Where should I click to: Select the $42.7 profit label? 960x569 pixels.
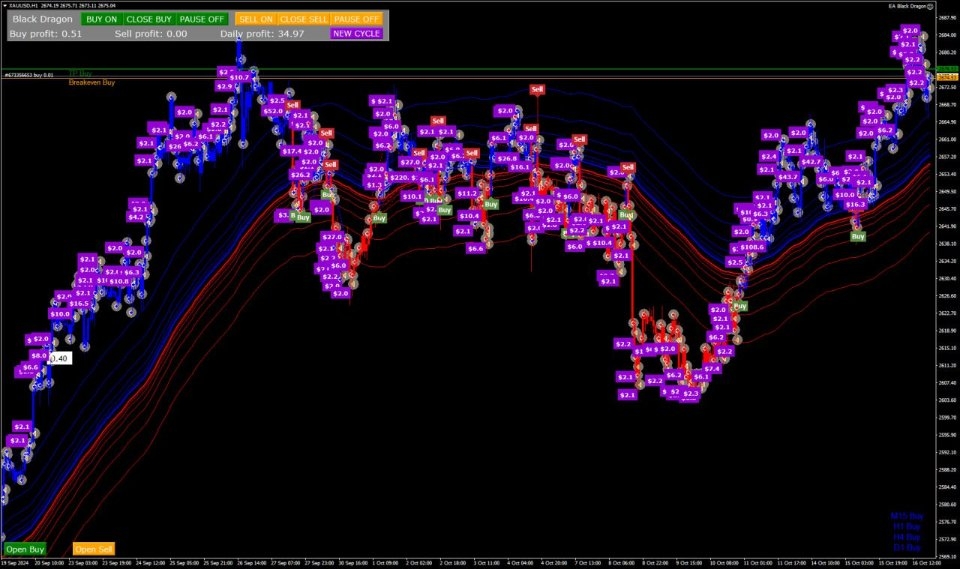click(x=811, y=162)
